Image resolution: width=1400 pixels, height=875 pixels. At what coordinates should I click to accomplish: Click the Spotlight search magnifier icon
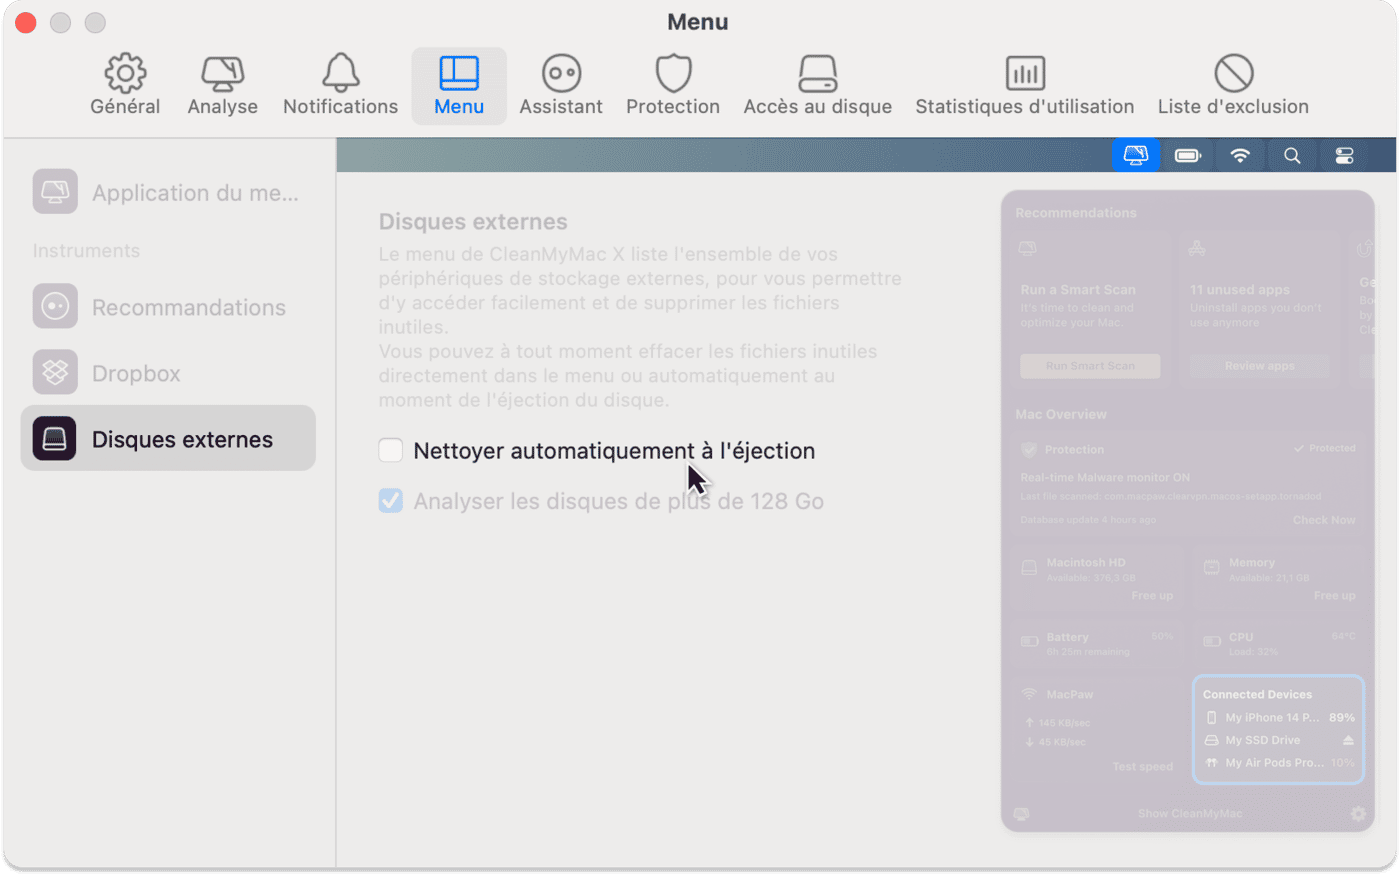pos(1292,155)
